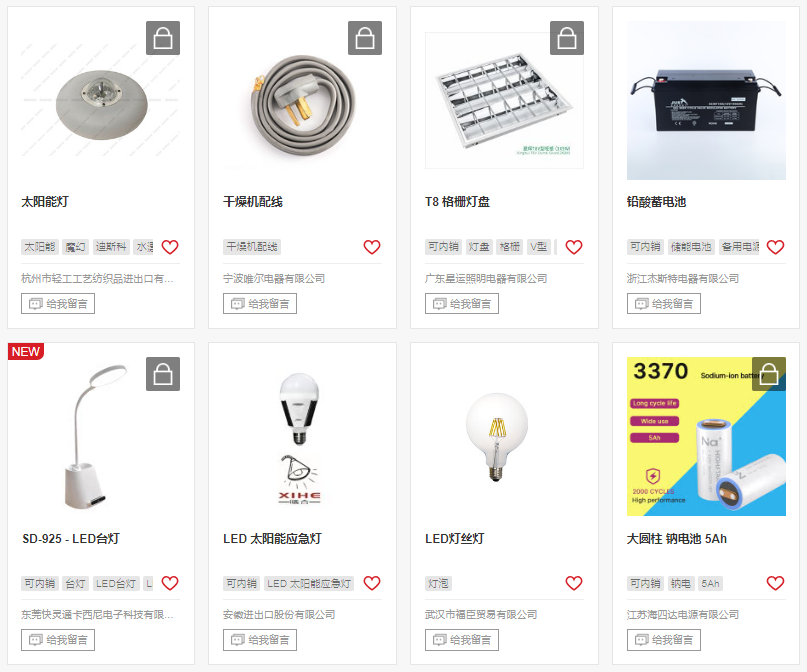Open the LED filament bulb product image
The width and height of the screenshot is (807, 672).
click(497, 436)
